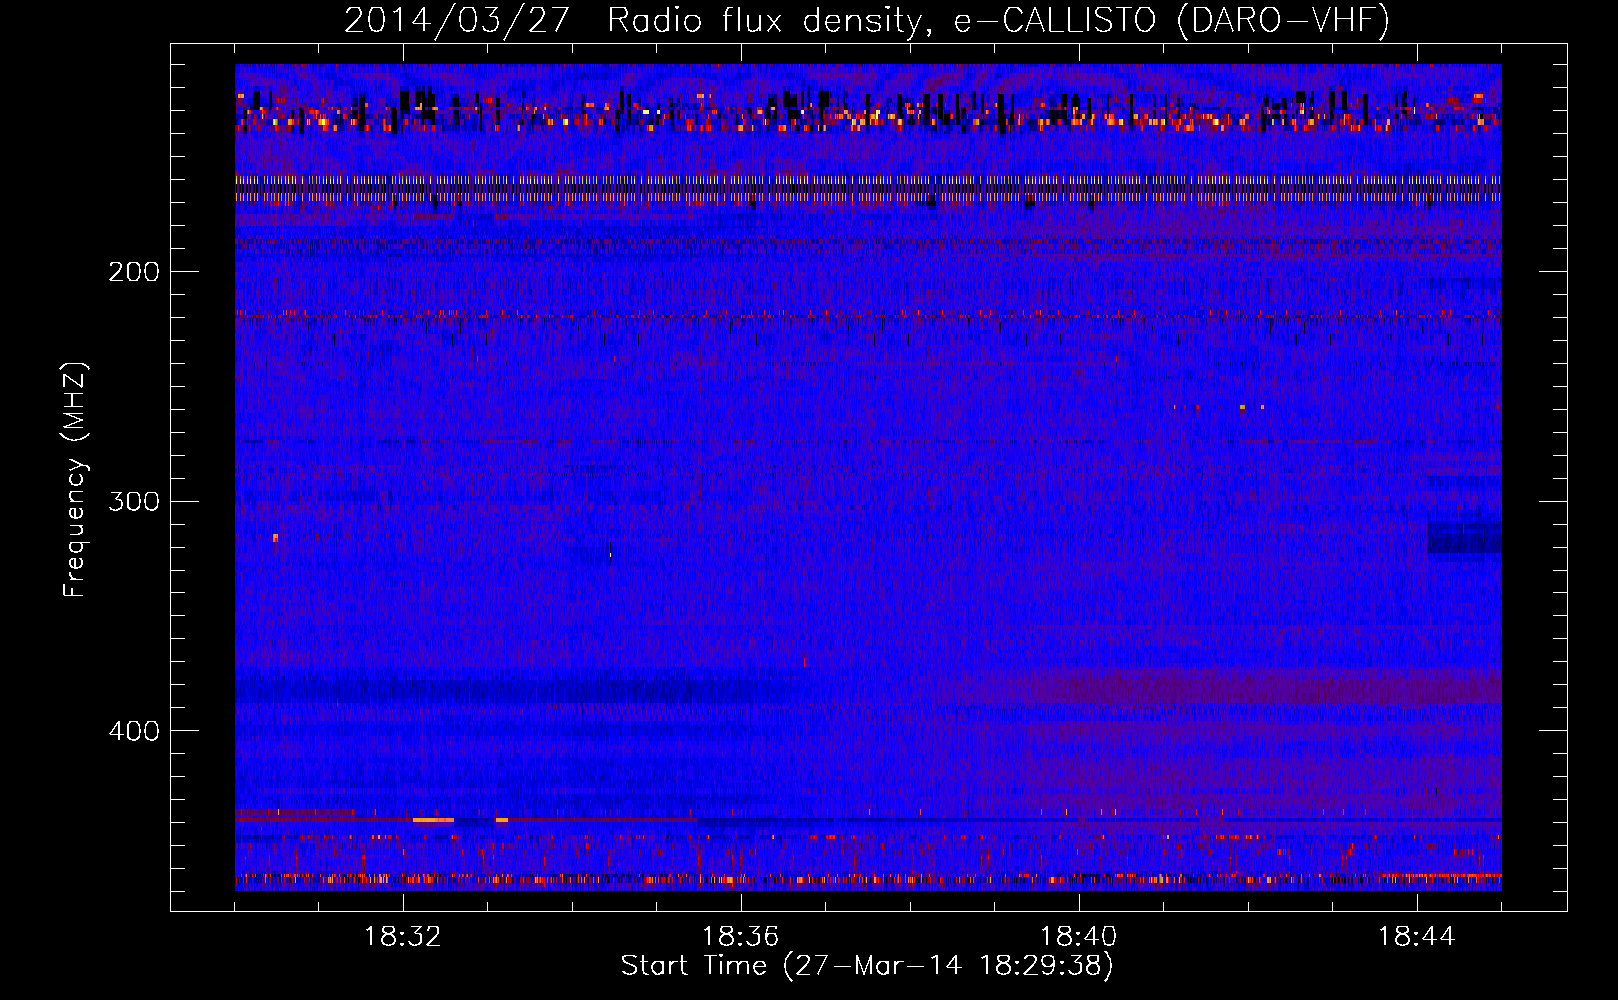Click the 300 frequency tick label

tap(134, 501)
